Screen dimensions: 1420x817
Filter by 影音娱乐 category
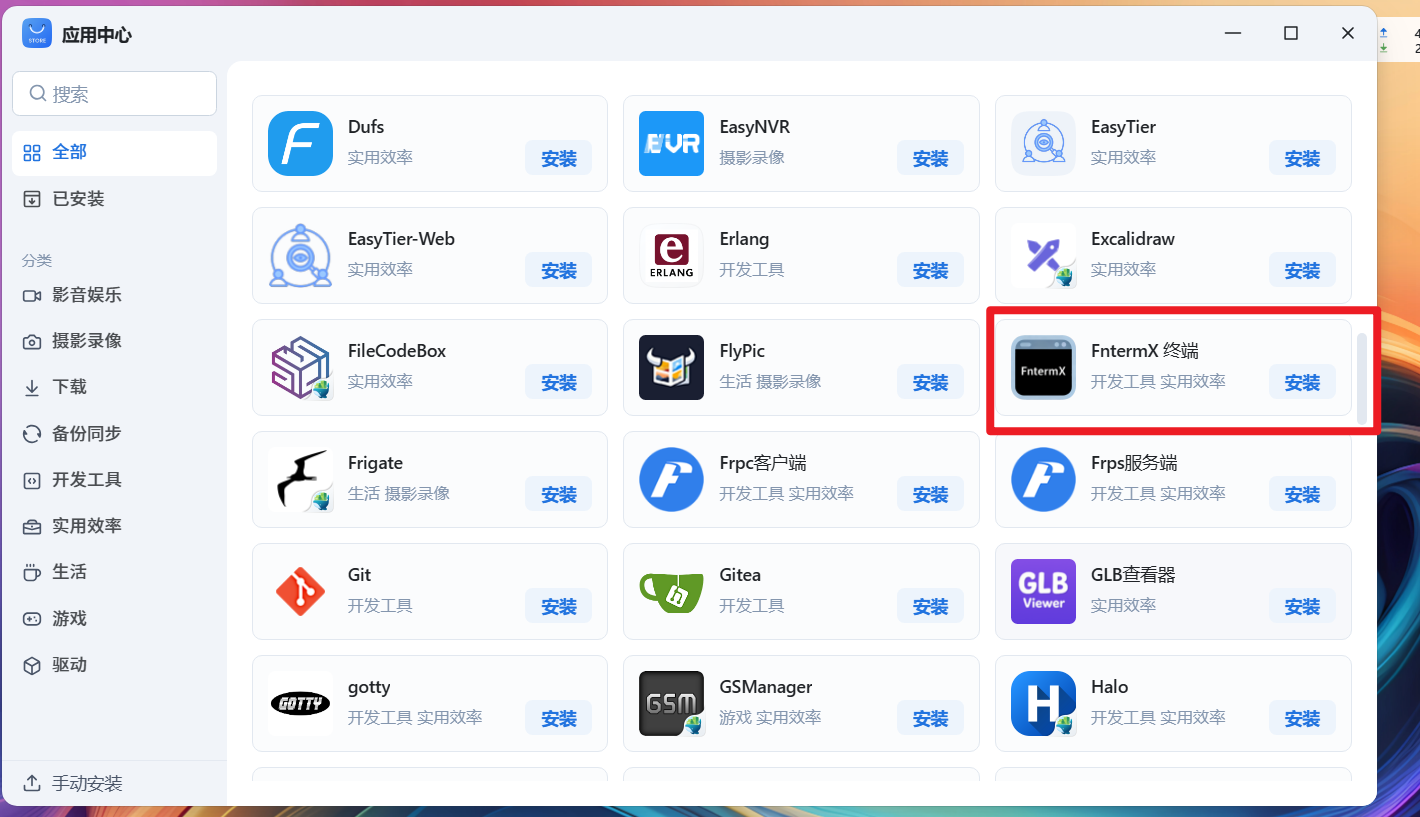point(114,295)
